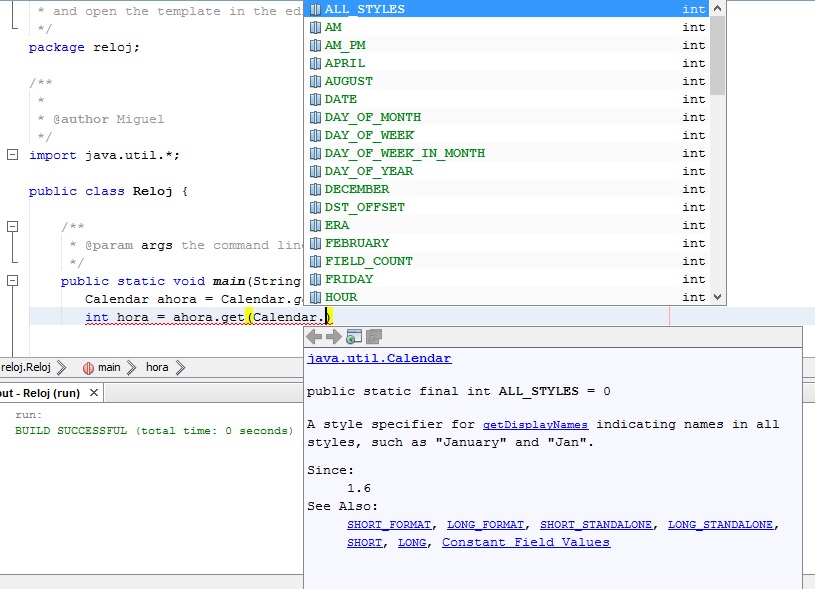Pick AM_PM from the code completion list
Viewport: 815px width, 589px height.
click(345, 45)
